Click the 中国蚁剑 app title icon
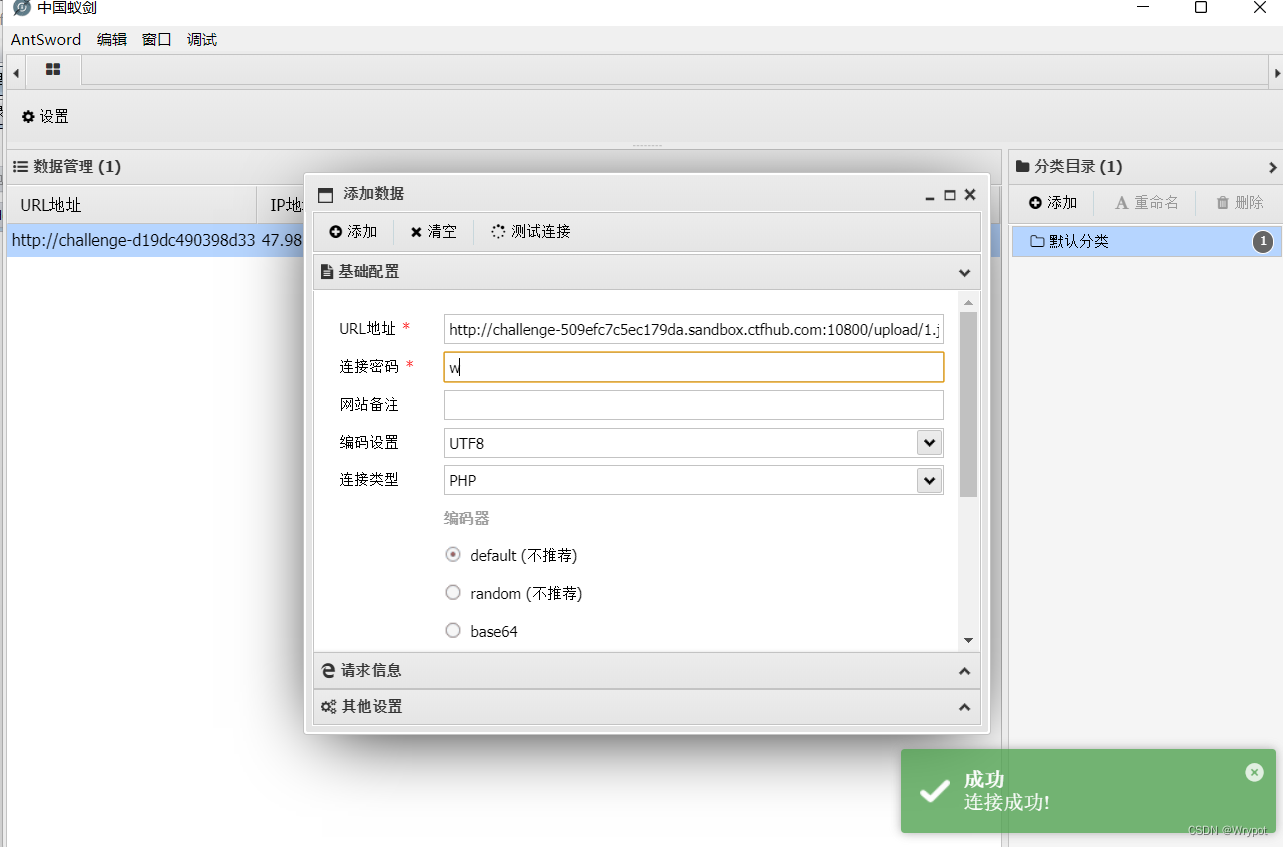This screenshot has width=1283, height=847. tap(21, 9)
